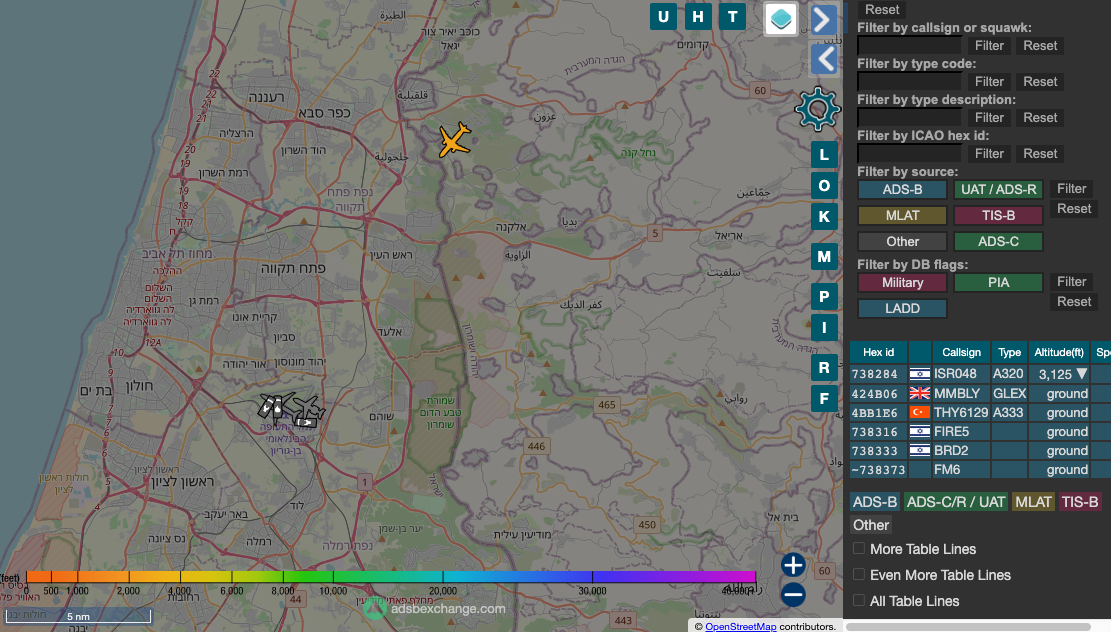Reset the DB flags filter
Viewport: 1111px width, 632px height.
tap(1074, 301)
